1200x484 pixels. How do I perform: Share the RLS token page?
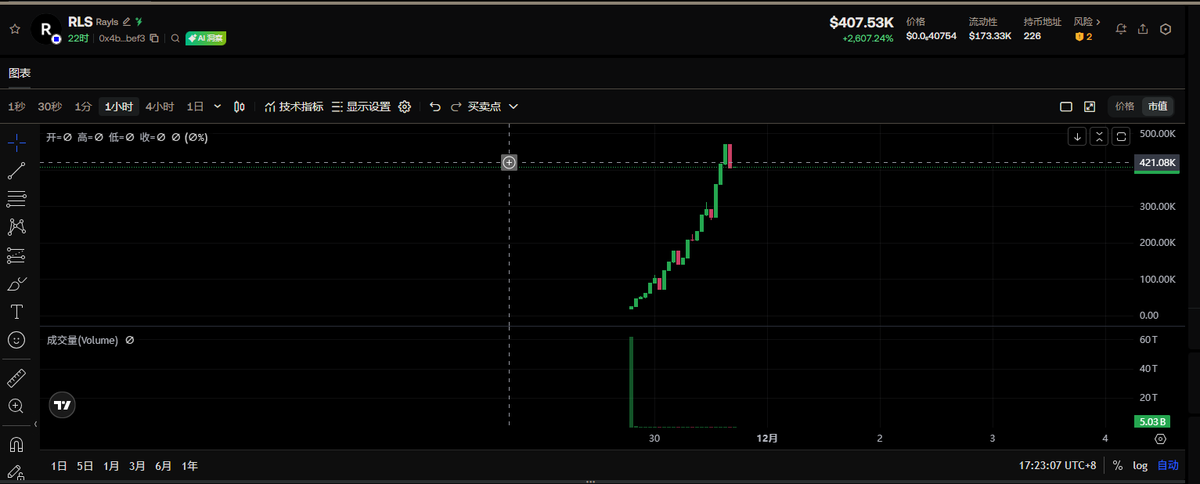point(1144,29)
